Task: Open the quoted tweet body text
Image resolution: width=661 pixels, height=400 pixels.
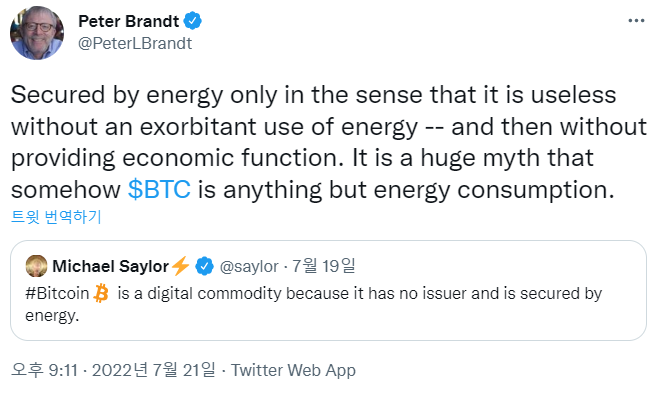Action: tap(314, 304)
